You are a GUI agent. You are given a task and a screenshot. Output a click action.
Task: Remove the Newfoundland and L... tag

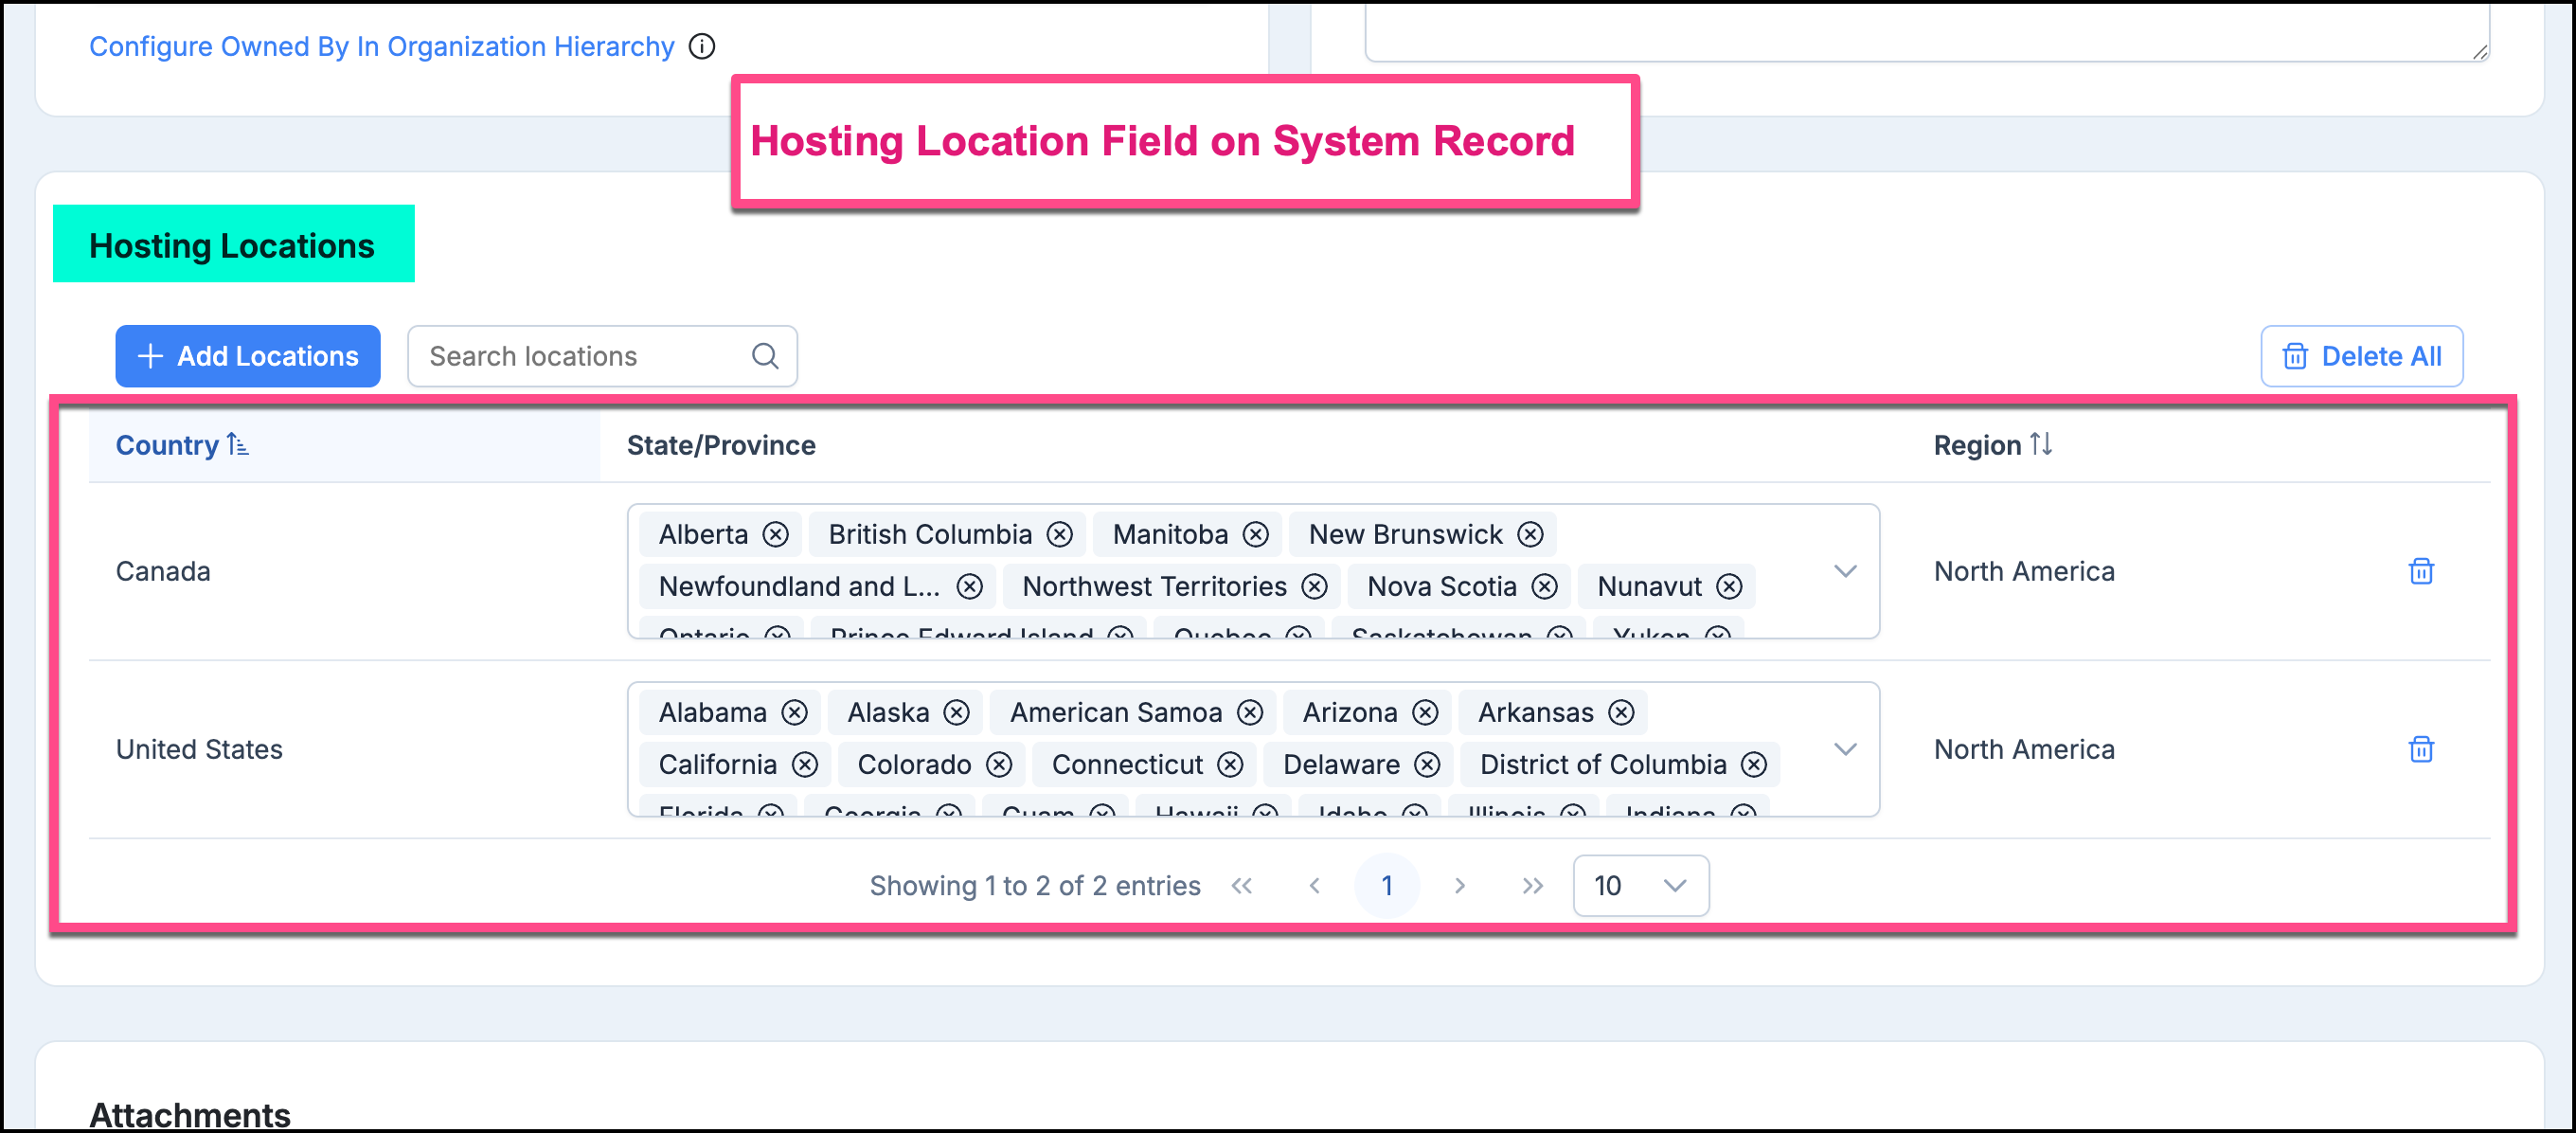click(969, 586)
